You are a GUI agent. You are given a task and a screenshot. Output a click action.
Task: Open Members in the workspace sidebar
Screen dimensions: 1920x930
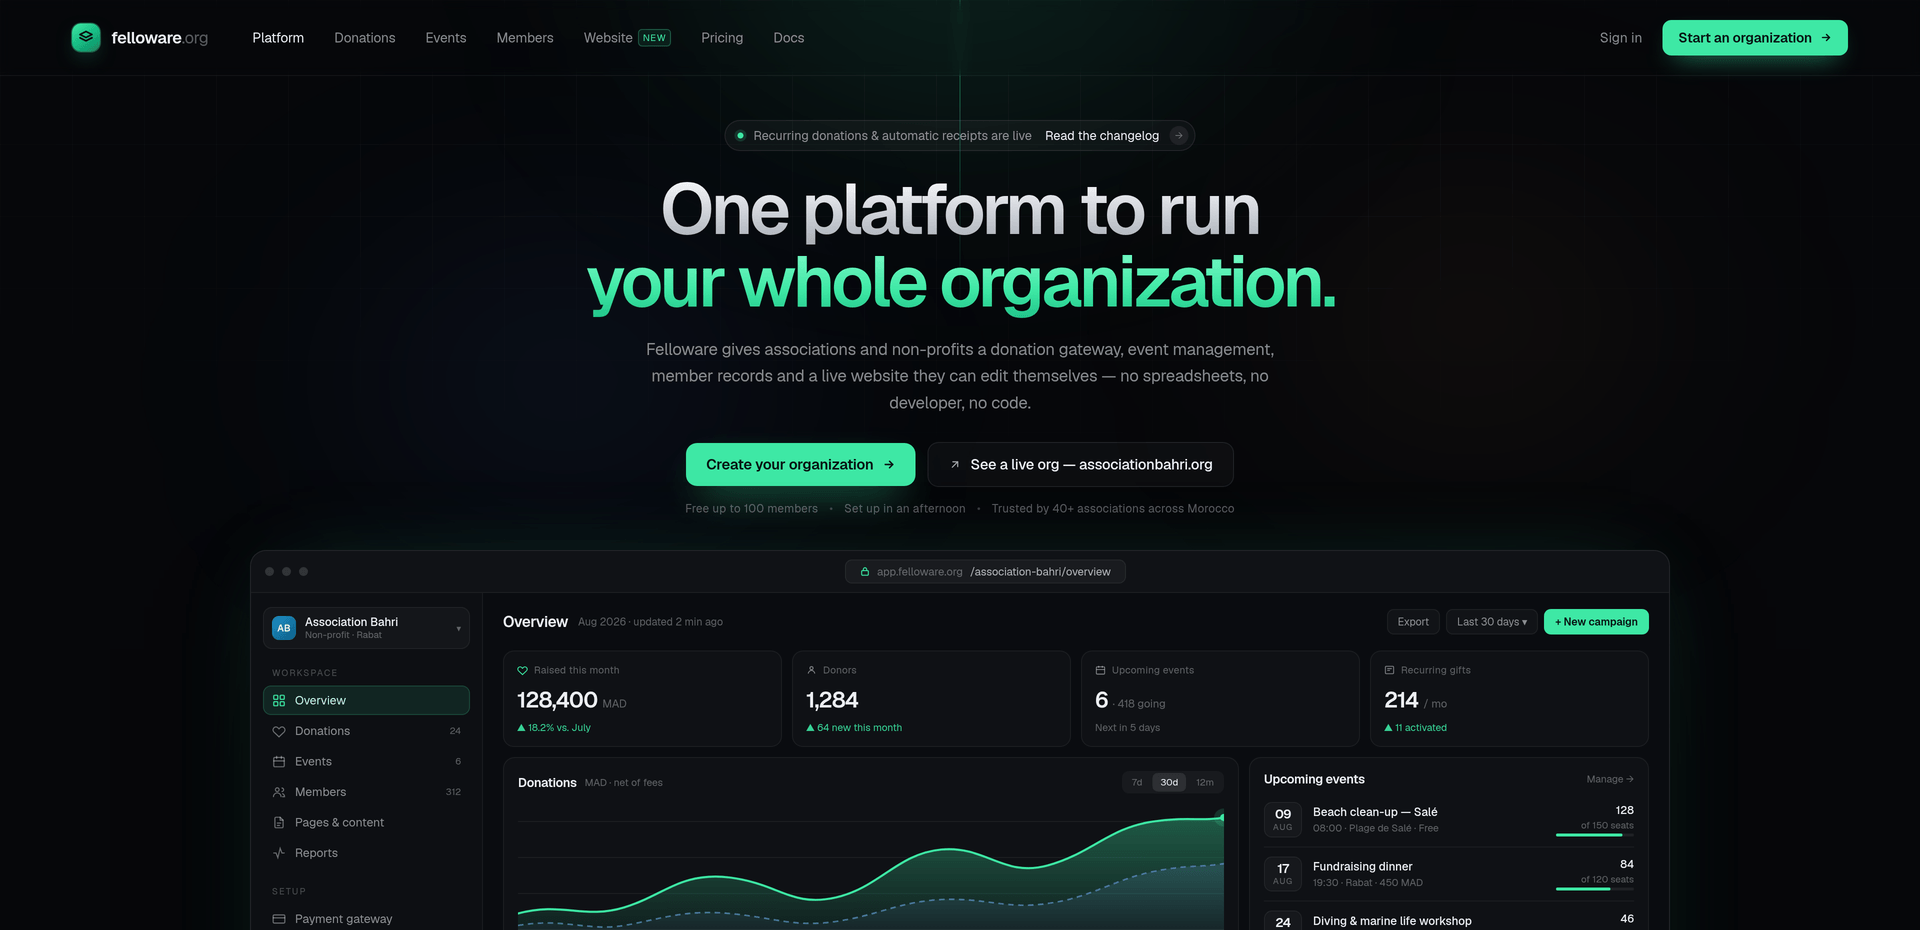pos(366,792)
